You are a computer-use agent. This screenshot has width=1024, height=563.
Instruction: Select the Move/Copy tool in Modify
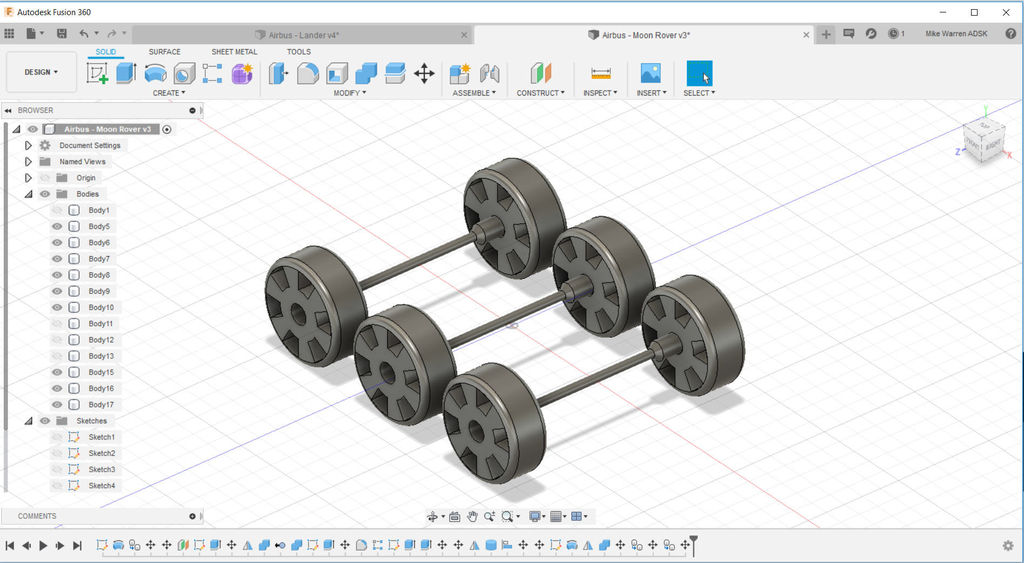tap(424, 73)
